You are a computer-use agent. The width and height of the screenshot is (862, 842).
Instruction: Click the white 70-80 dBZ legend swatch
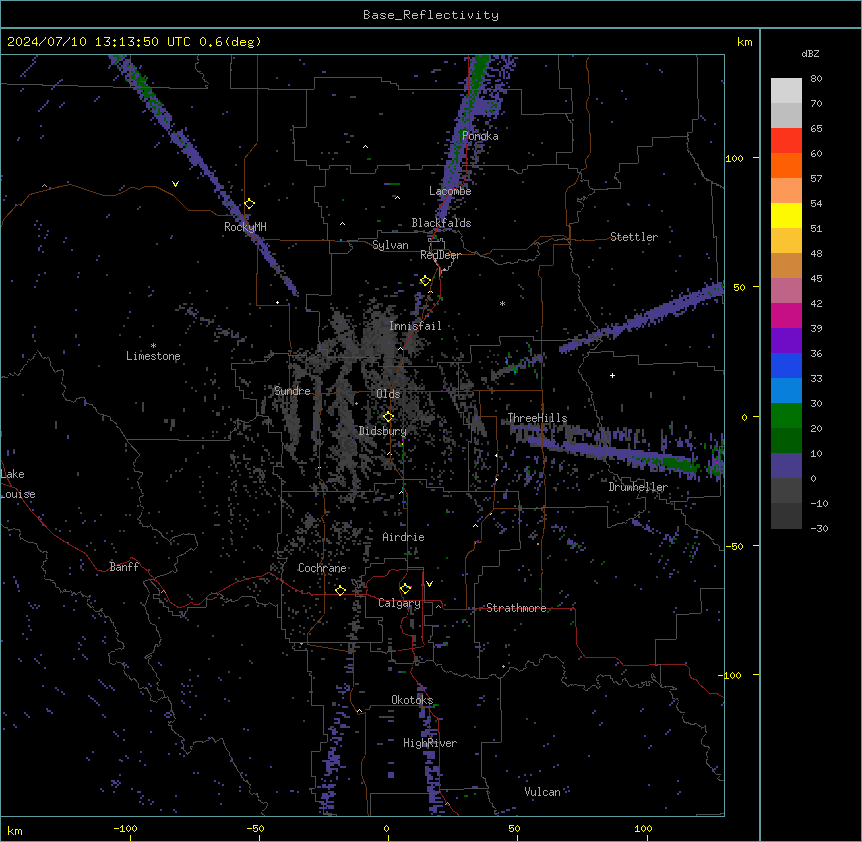786,91
